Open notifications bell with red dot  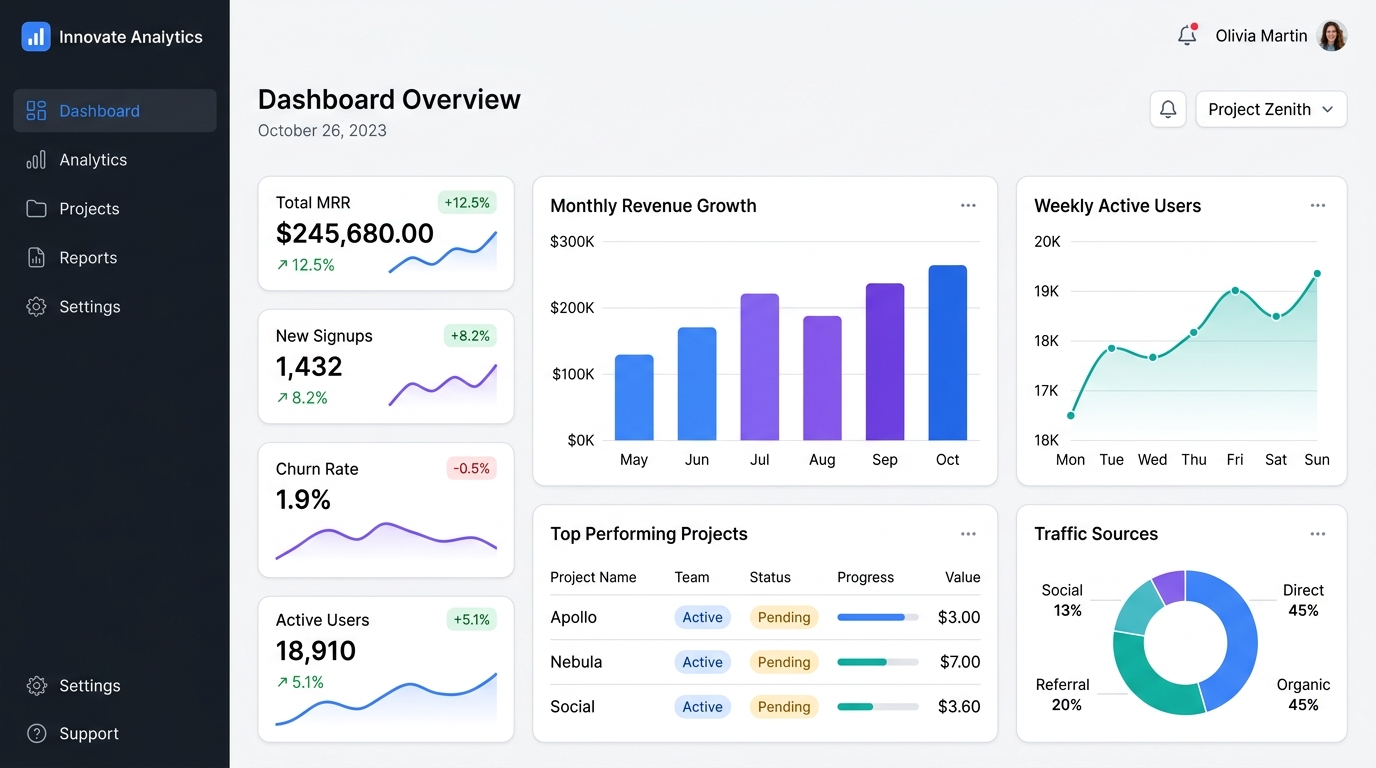(1187, 35)
